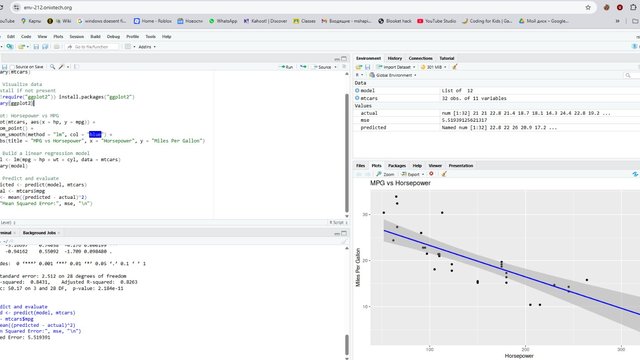Click the search icon in Environment pane
Screen dimensions: 640x360
click(628, 75)
